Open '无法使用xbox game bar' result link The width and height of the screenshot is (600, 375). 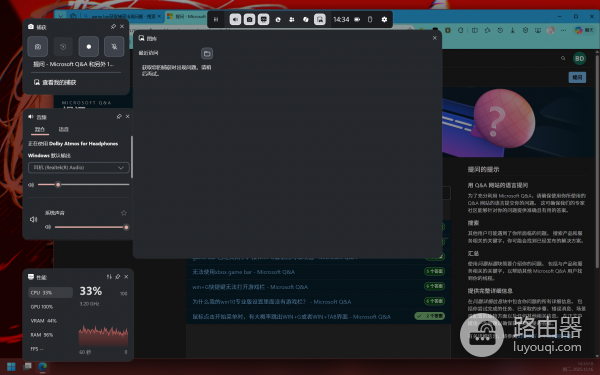click(x=243, y=272)
